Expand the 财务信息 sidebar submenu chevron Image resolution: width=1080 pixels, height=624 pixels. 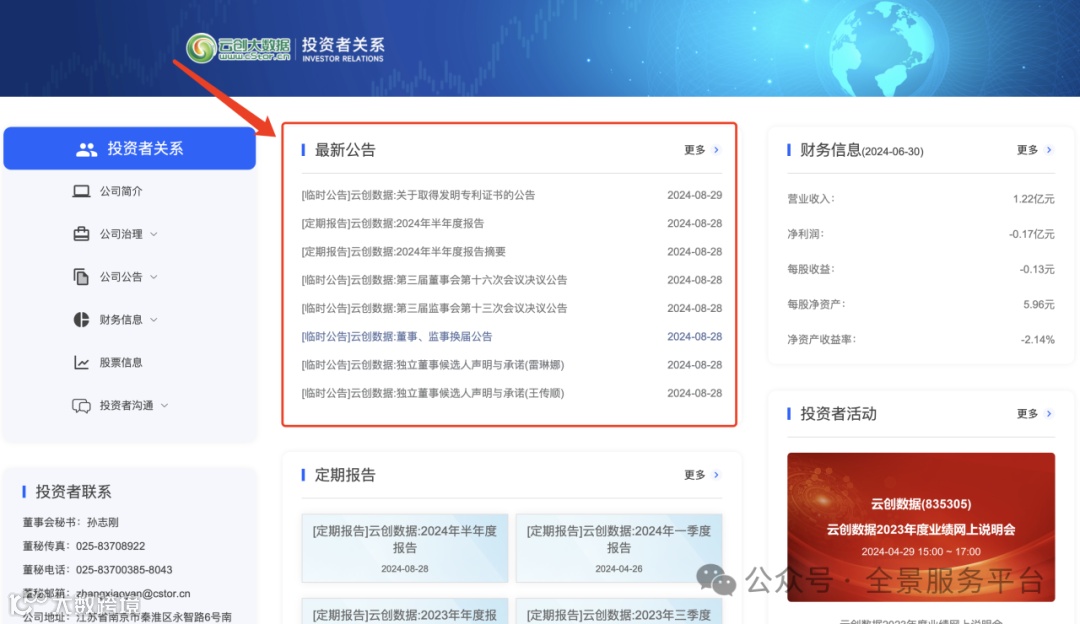(x=154, y=320)
